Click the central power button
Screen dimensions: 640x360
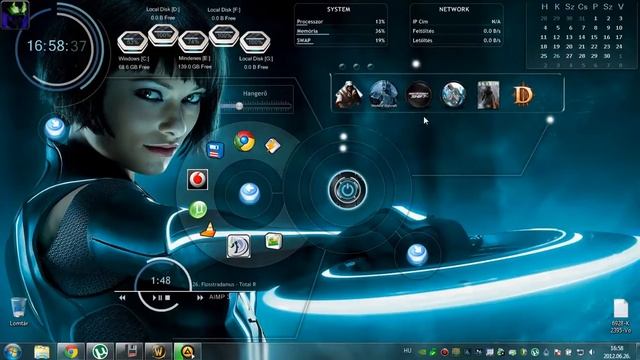[x=347, y=190]
